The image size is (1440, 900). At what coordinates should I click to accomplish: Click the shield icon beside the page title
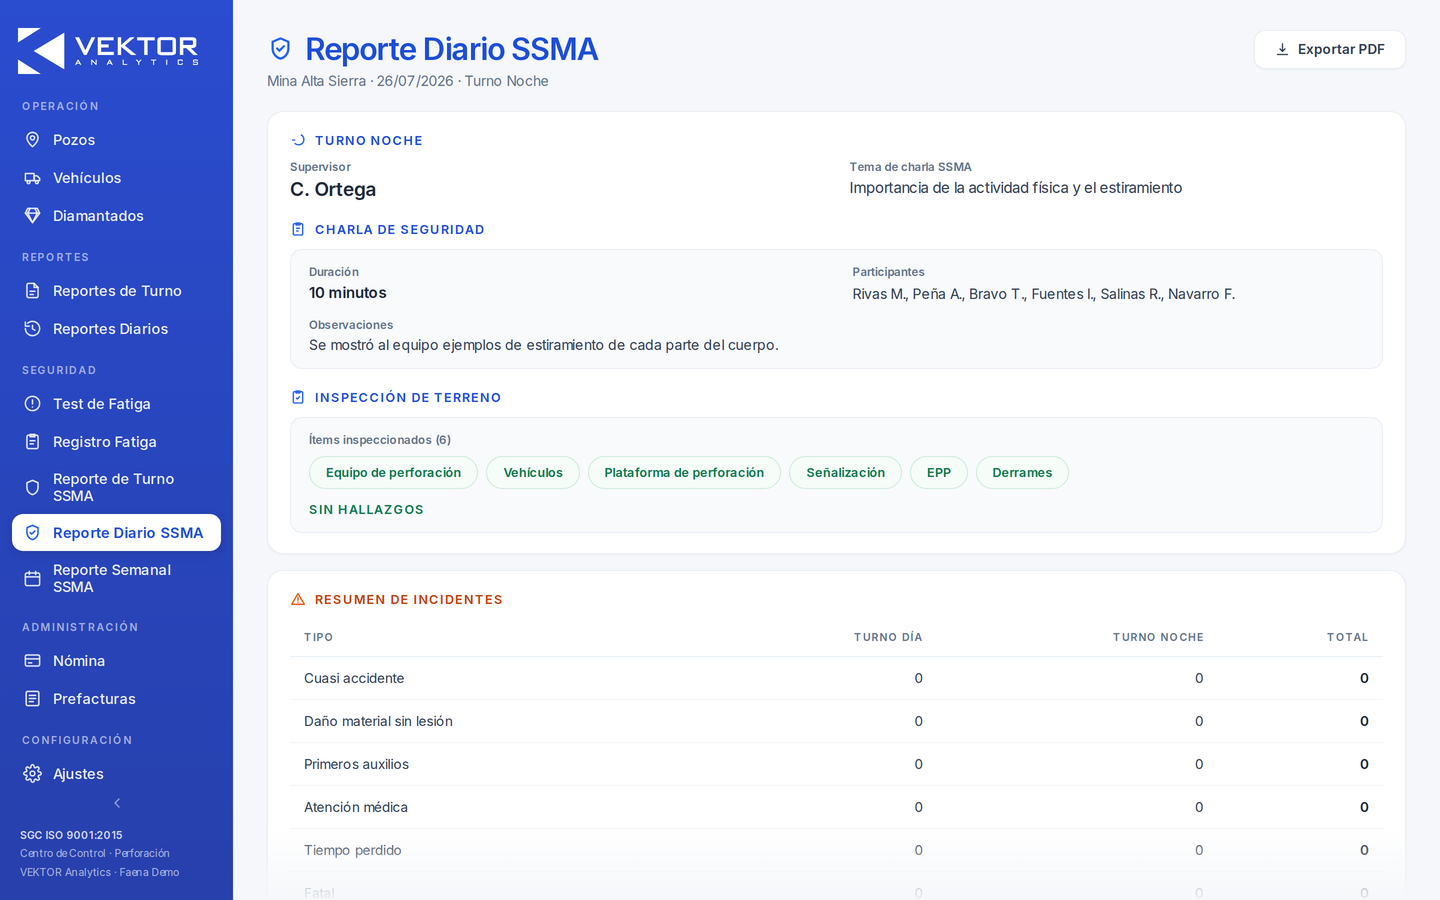coord(281,49)
